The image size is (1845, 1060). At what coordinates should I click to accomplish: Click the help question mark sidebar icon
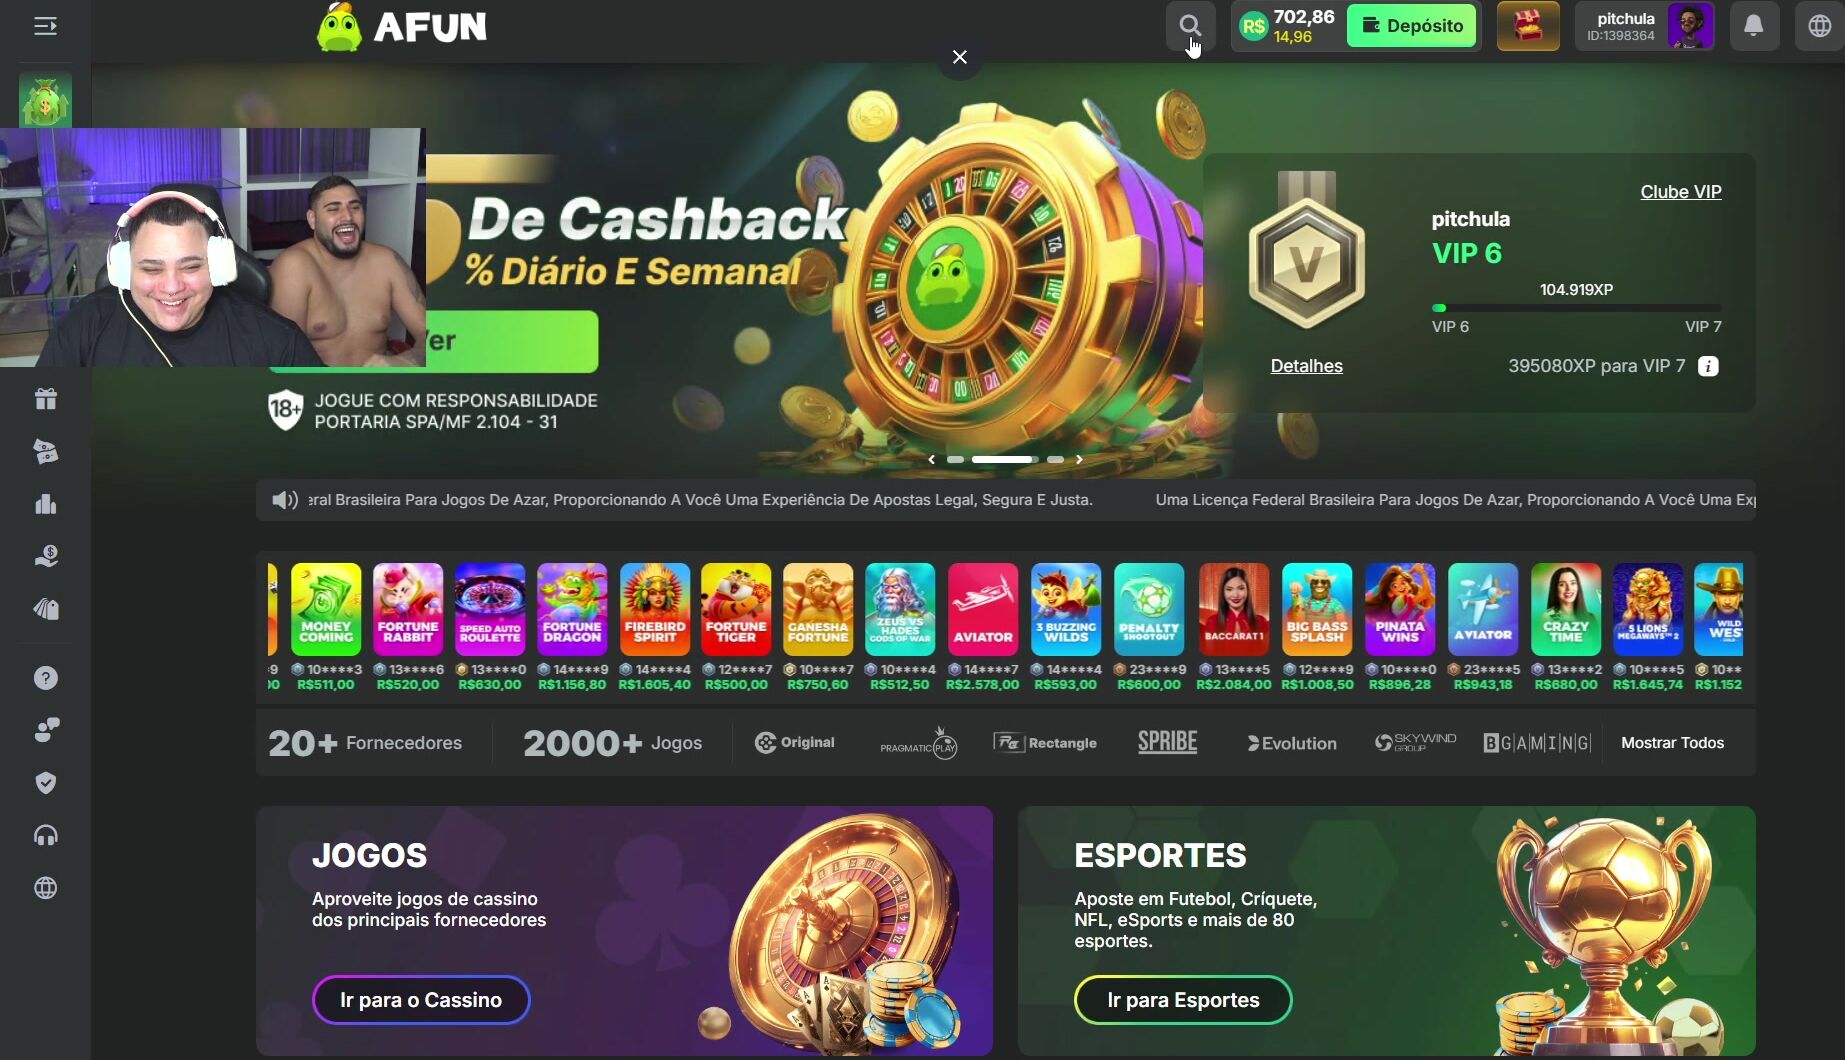point(46,678)
